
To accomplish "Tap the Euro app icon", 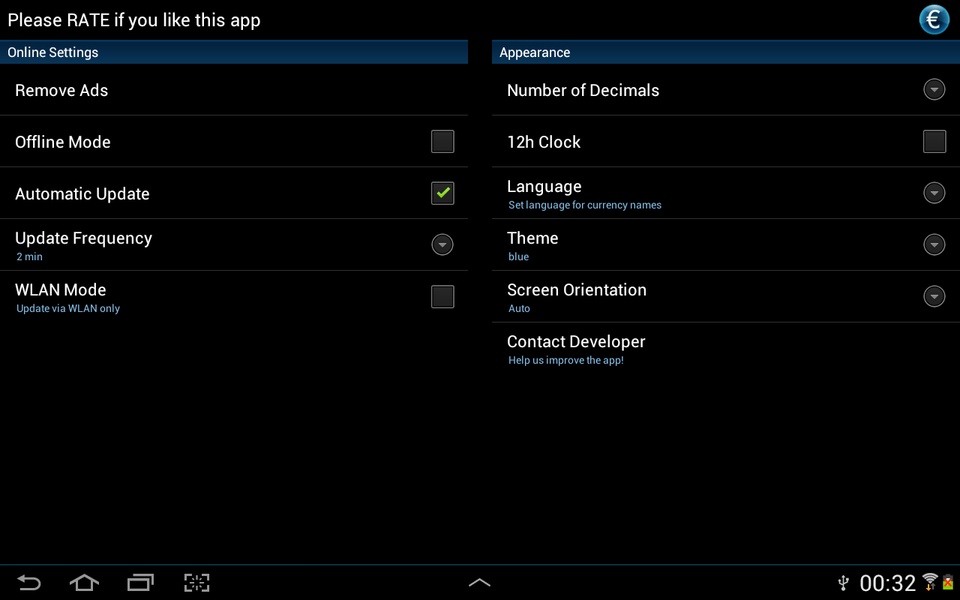I will click(934, 20).
